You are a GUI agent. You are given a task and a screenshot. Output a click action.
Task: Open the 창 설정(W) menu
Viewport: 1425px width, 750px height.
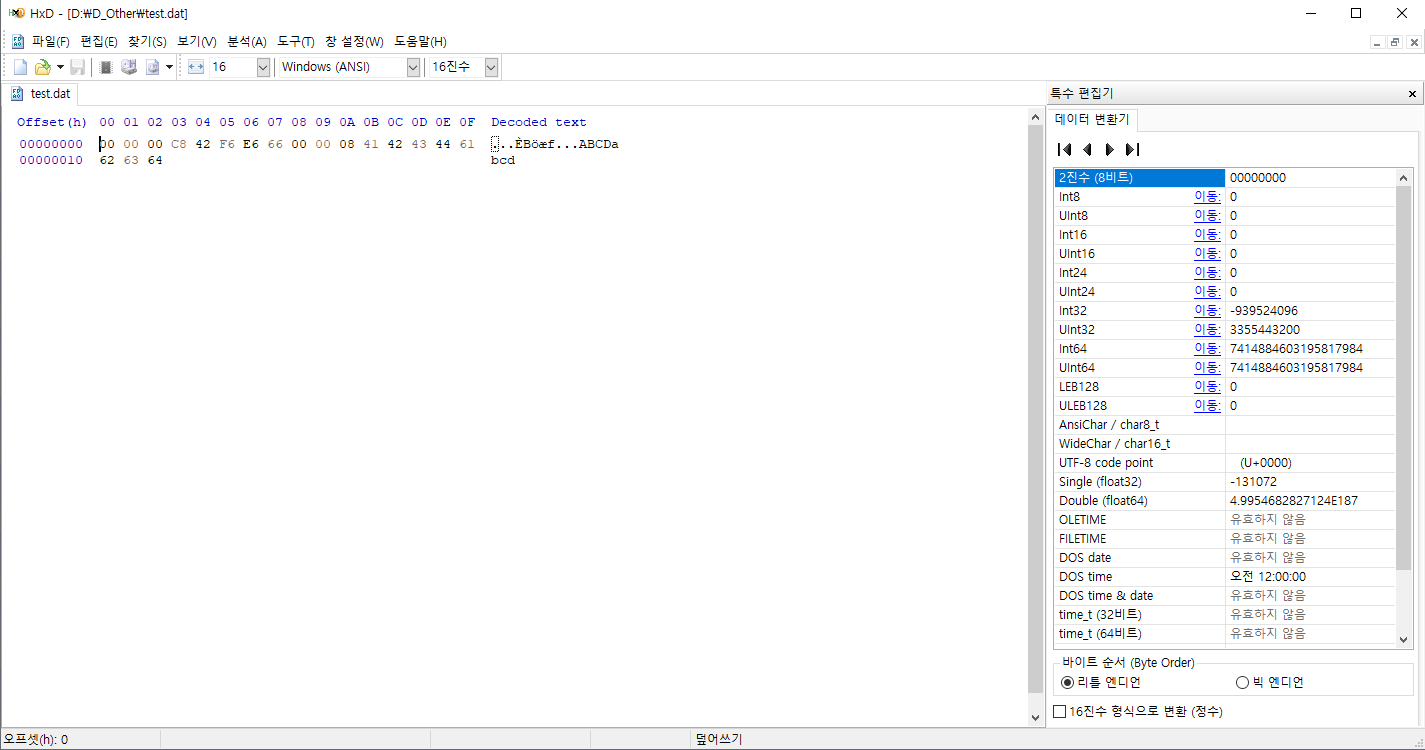coord(354,42)
